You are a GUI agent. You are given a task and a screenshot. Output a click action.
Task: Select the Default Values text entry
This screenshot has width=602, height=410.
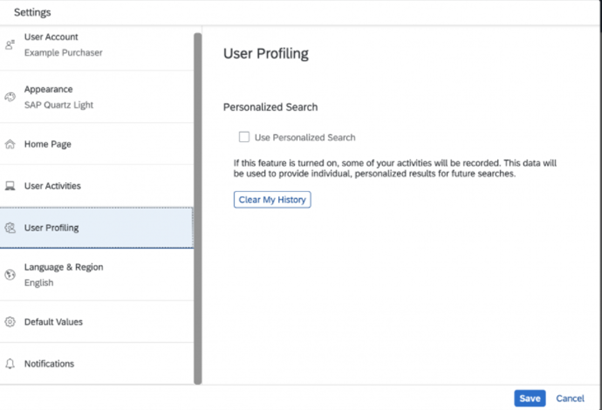(x=53, y=322)
